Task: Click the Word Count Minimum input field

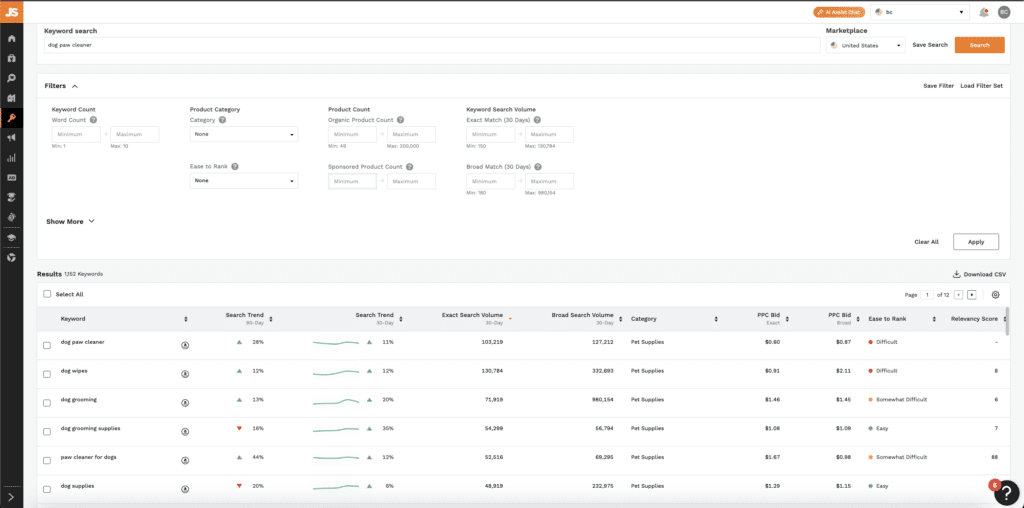Action: [77, 134]
